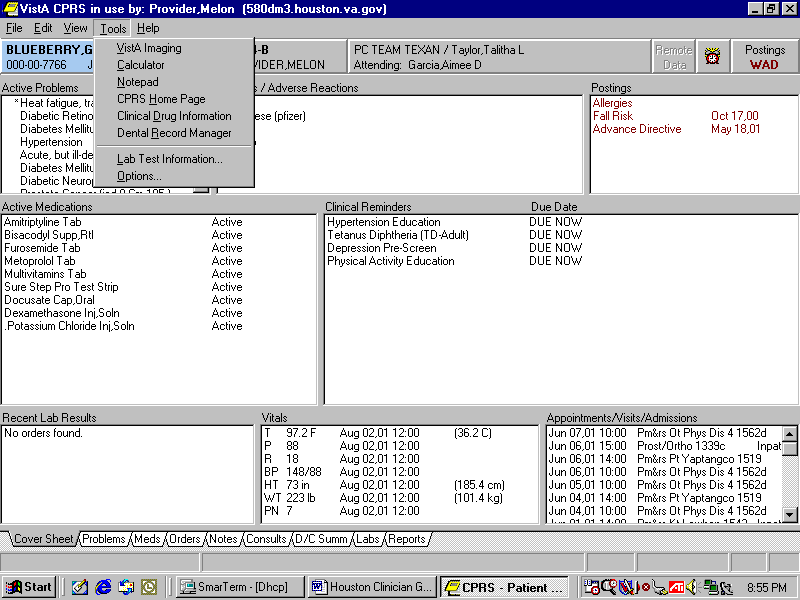This screenshot has height=600, width=800.
Task: Click the Outlook Express quick launch icon
Action: 126,587
